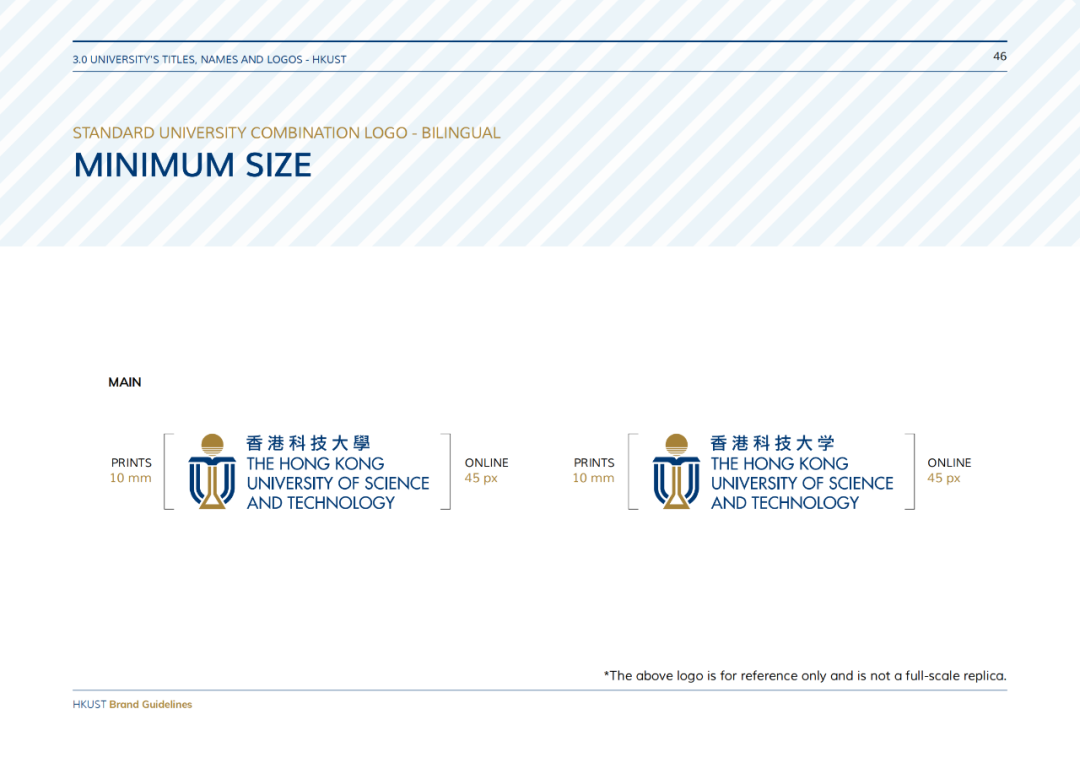Click 'AND TECHNOLOGY' in the simplified Chinese logo
Viewport: 1080px width, 763px height.
point(785,503)
